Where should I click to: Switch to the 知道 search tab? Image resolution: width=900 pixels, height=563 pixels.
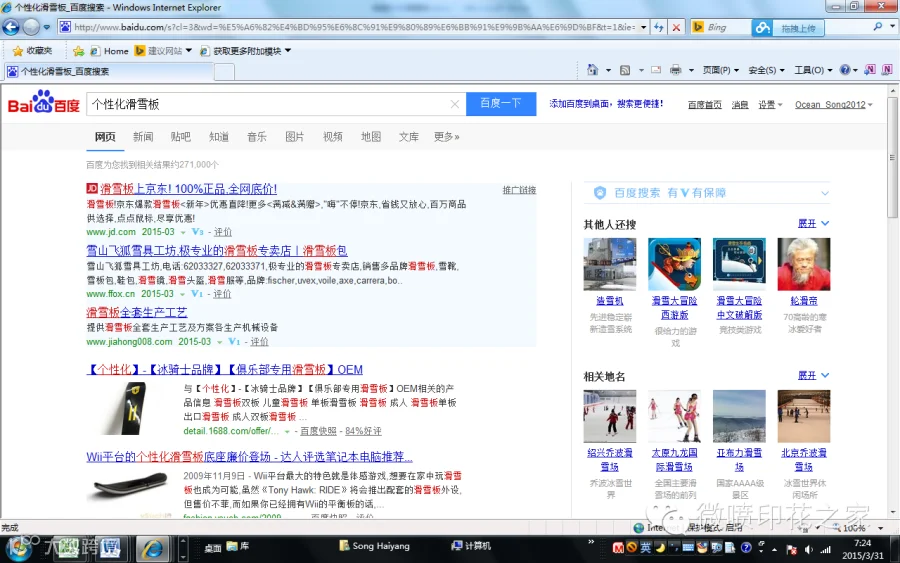tap(219, 137)
